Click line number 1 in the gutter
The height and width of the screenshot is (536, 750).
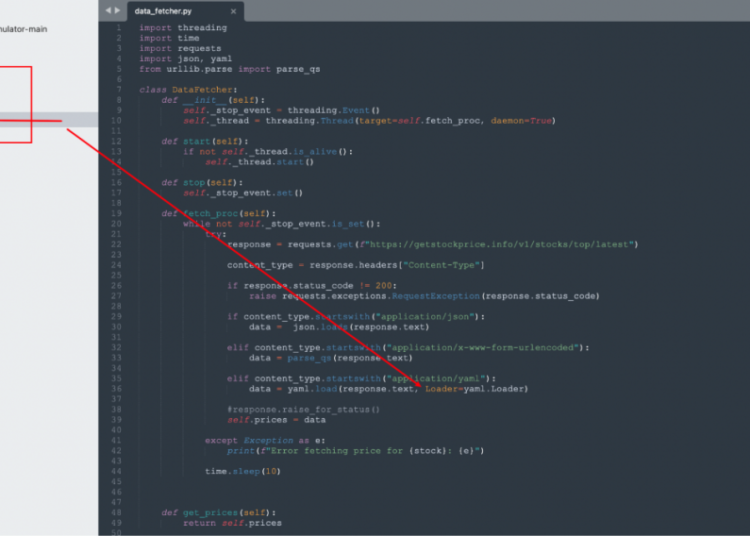pos(118,28)
